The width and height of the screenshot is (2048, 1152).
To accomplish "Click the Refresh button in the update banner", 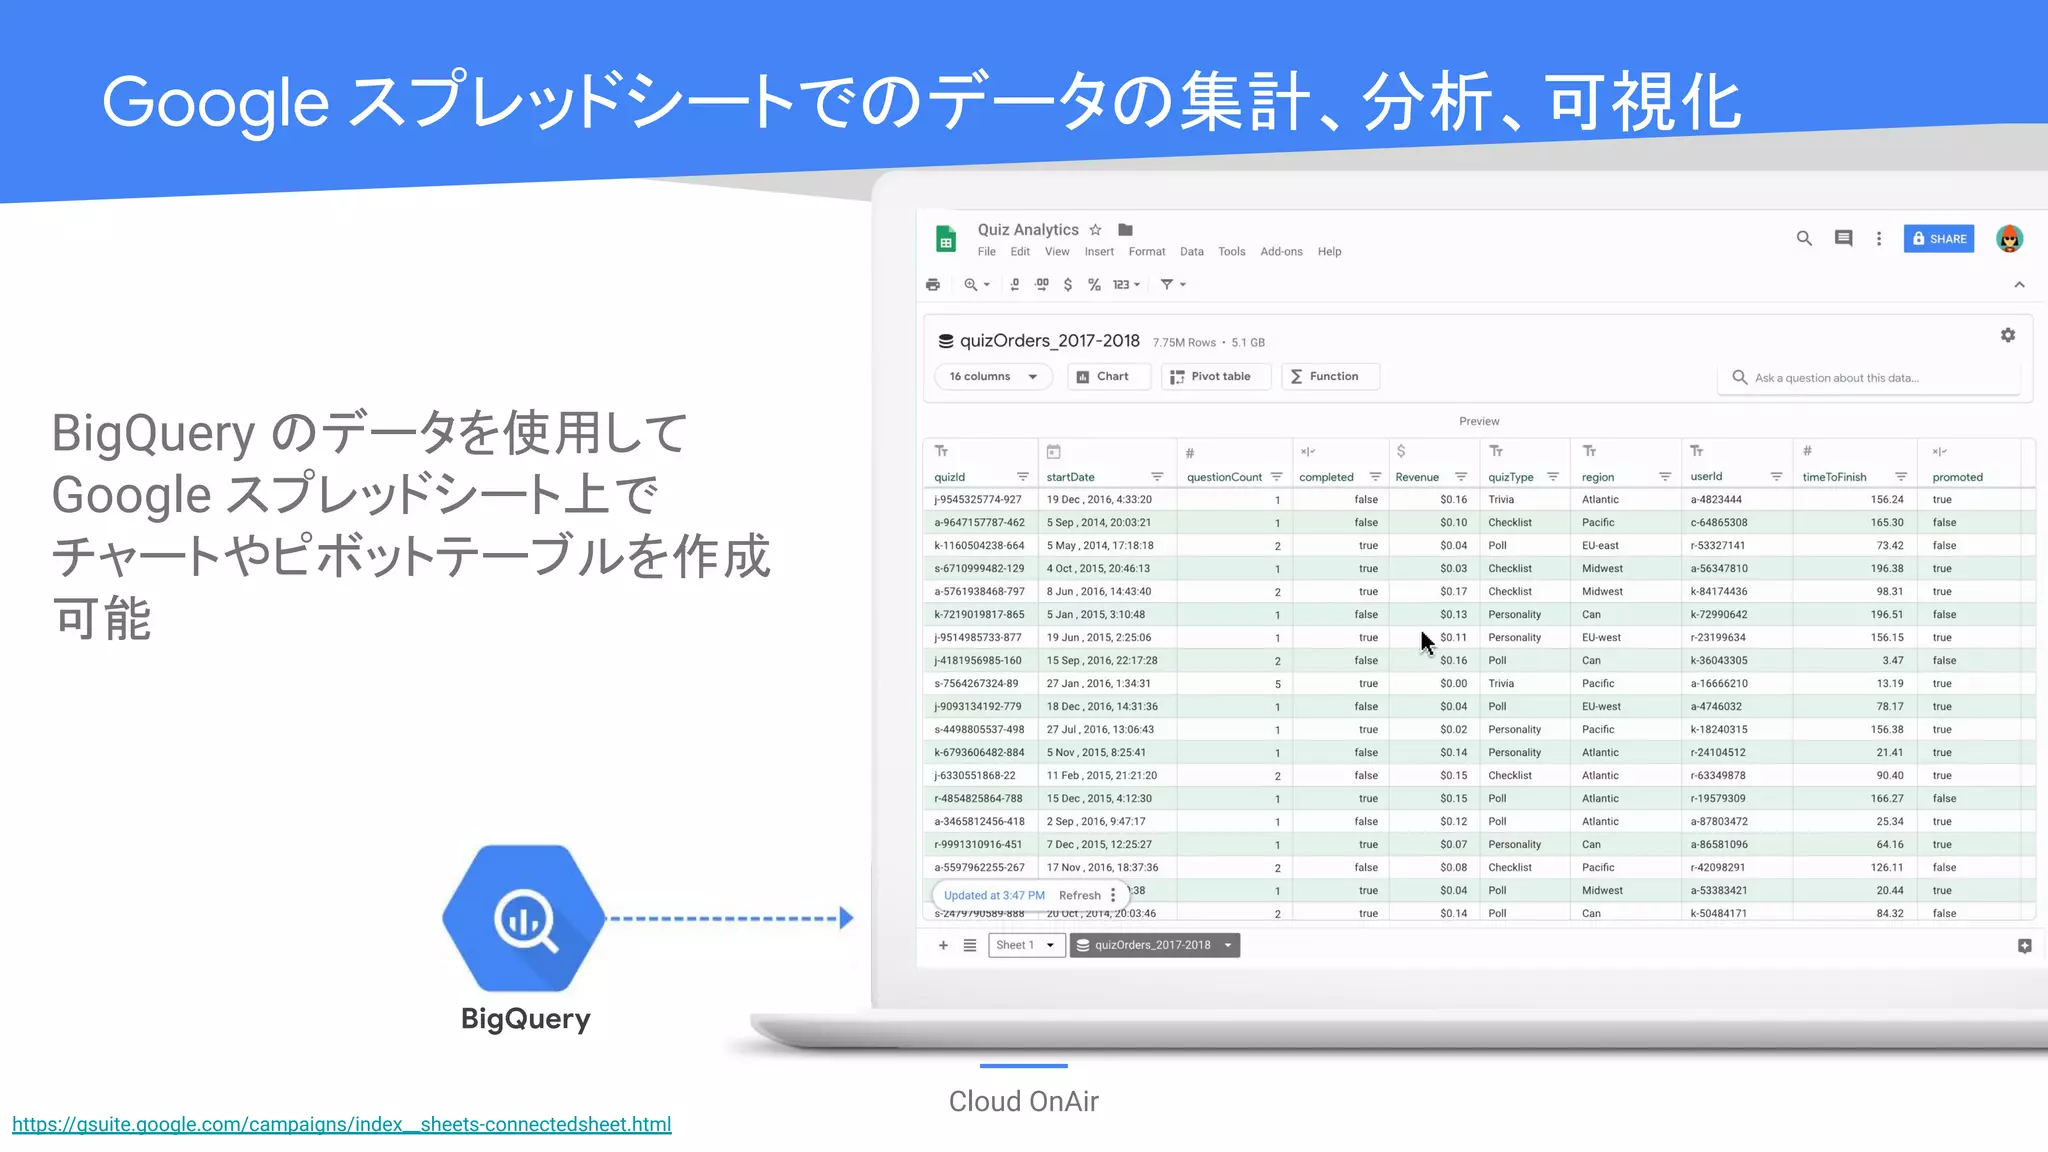I will point(1079,895).
